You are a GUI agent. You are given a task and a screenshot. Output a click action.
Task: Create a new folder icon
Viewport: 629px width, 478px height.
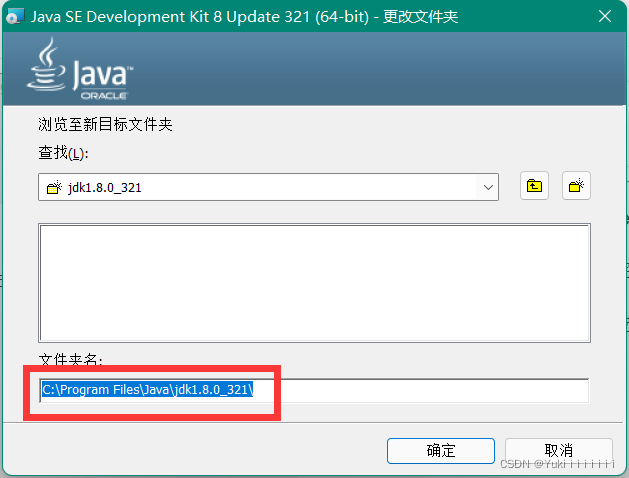[576, 186]
